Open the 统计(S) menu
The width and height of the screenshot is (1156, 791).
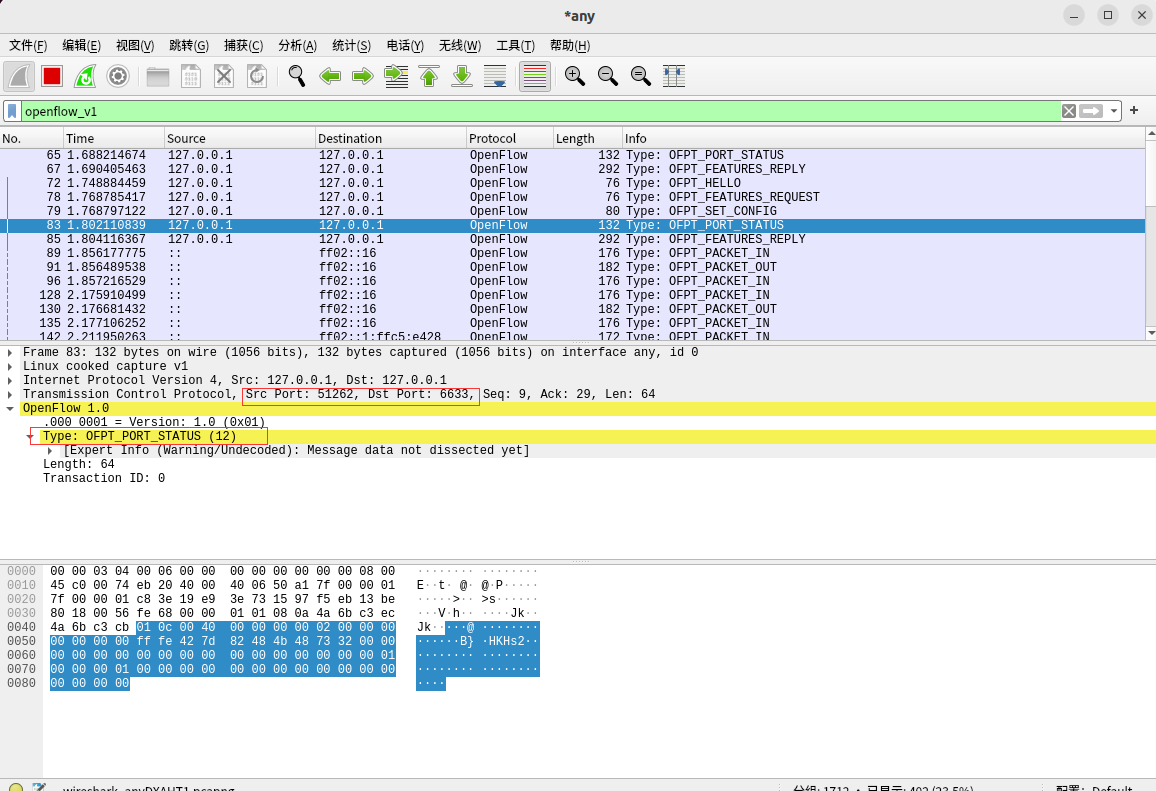(352, 46)
